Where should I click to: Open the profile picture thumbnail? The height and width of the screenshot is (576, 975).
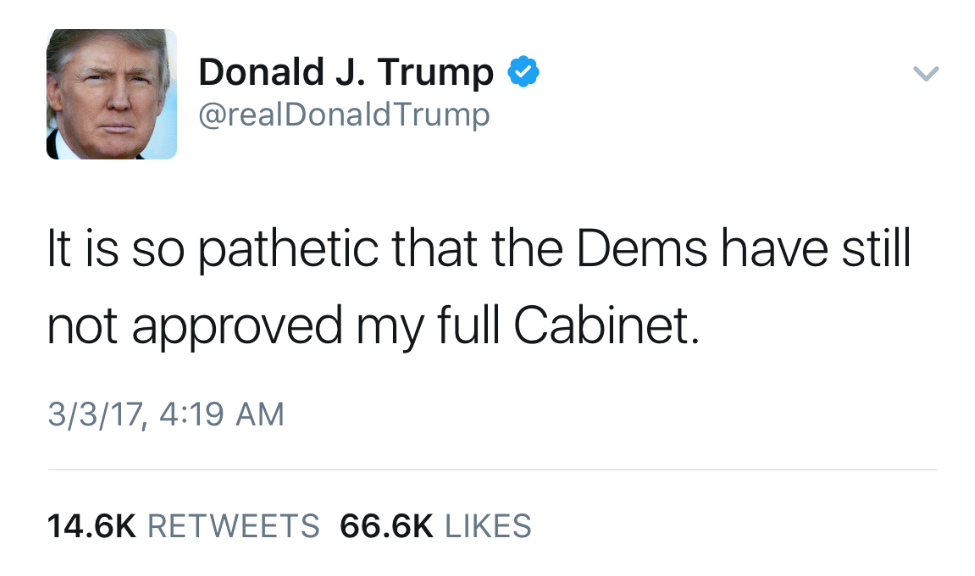112,94
